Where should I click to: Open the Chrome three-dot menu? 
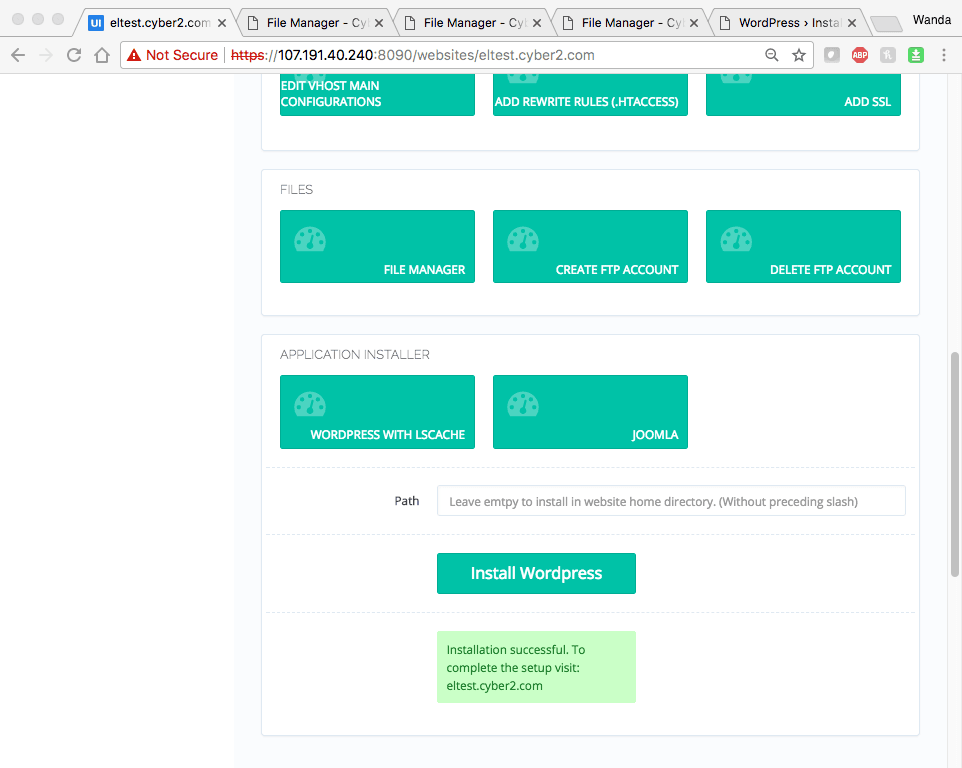944,55
